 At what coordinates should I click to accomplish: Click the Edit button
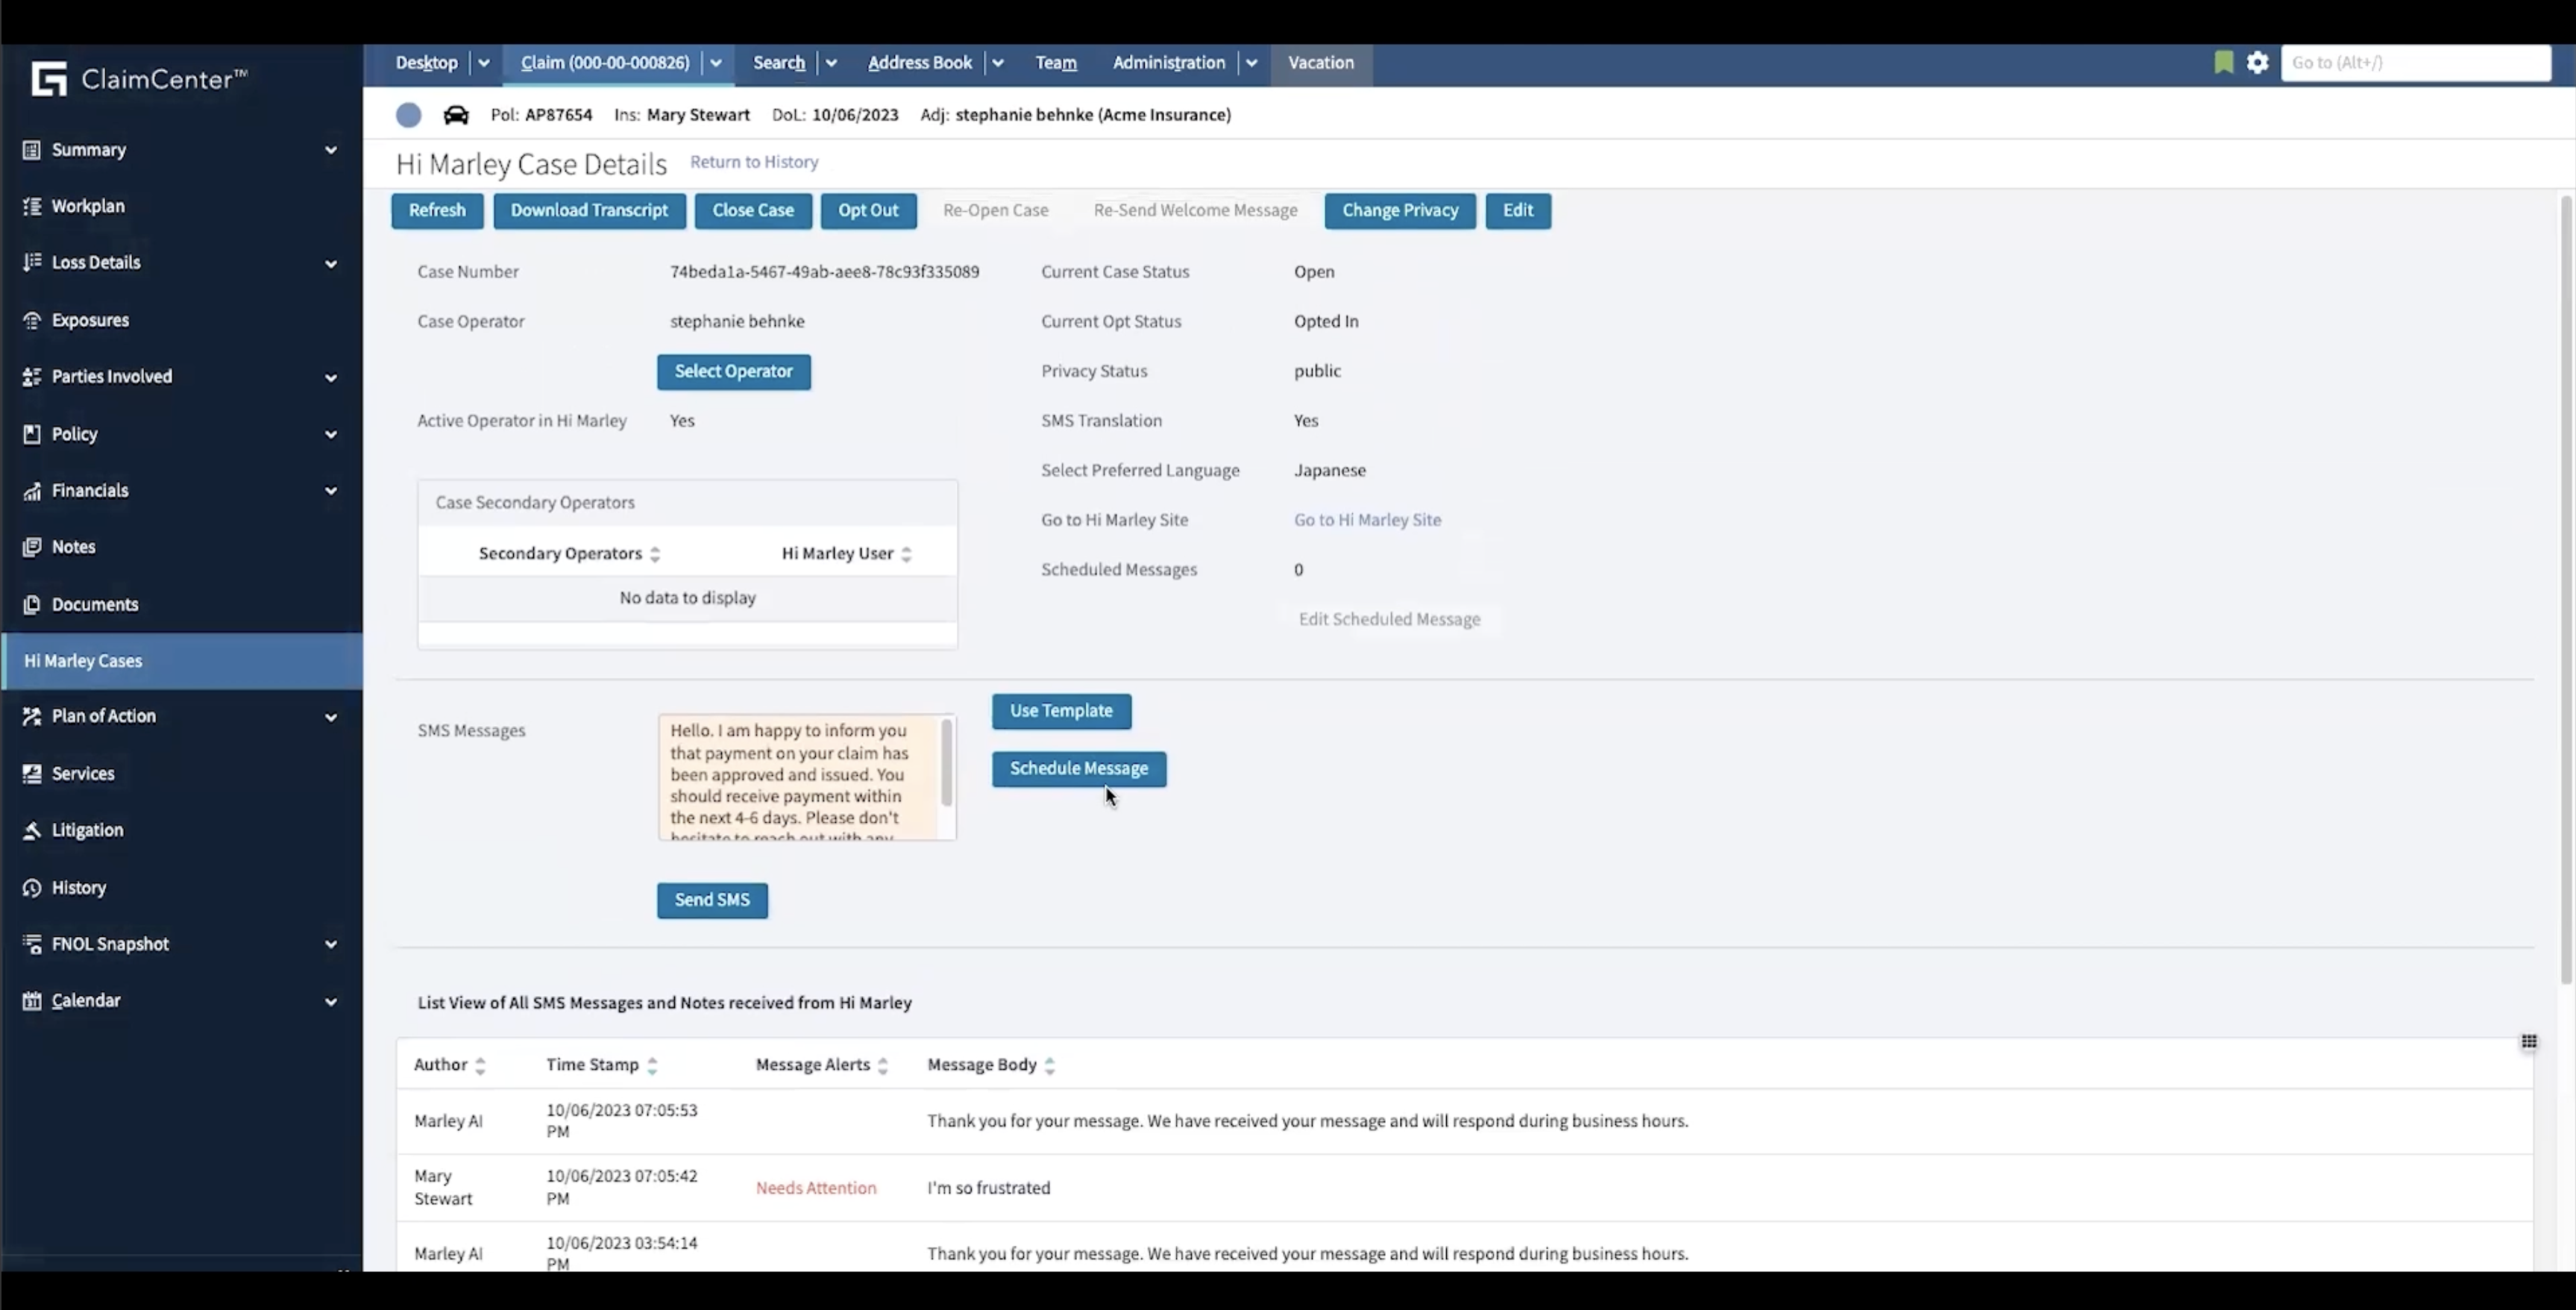coord(1518,211)
